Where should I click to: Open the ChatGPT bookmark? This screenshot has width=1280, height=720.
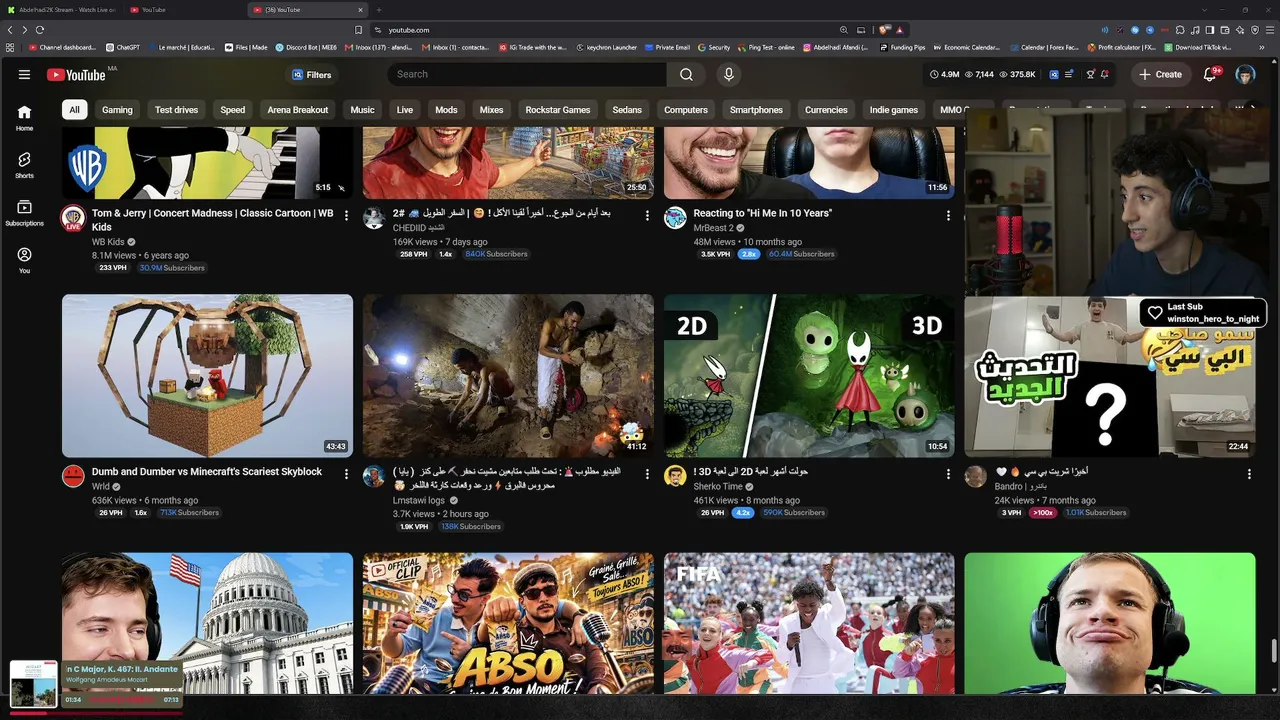pos(123,47)
